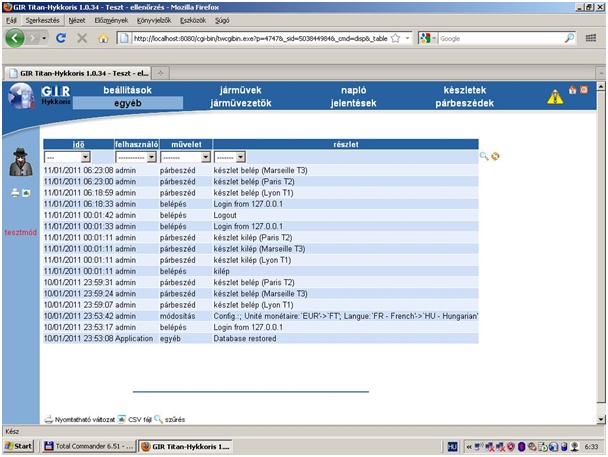Viewport: 608px width, 457px height.
Task: Click the szűrés filter link
Action: tap(175, 419)
